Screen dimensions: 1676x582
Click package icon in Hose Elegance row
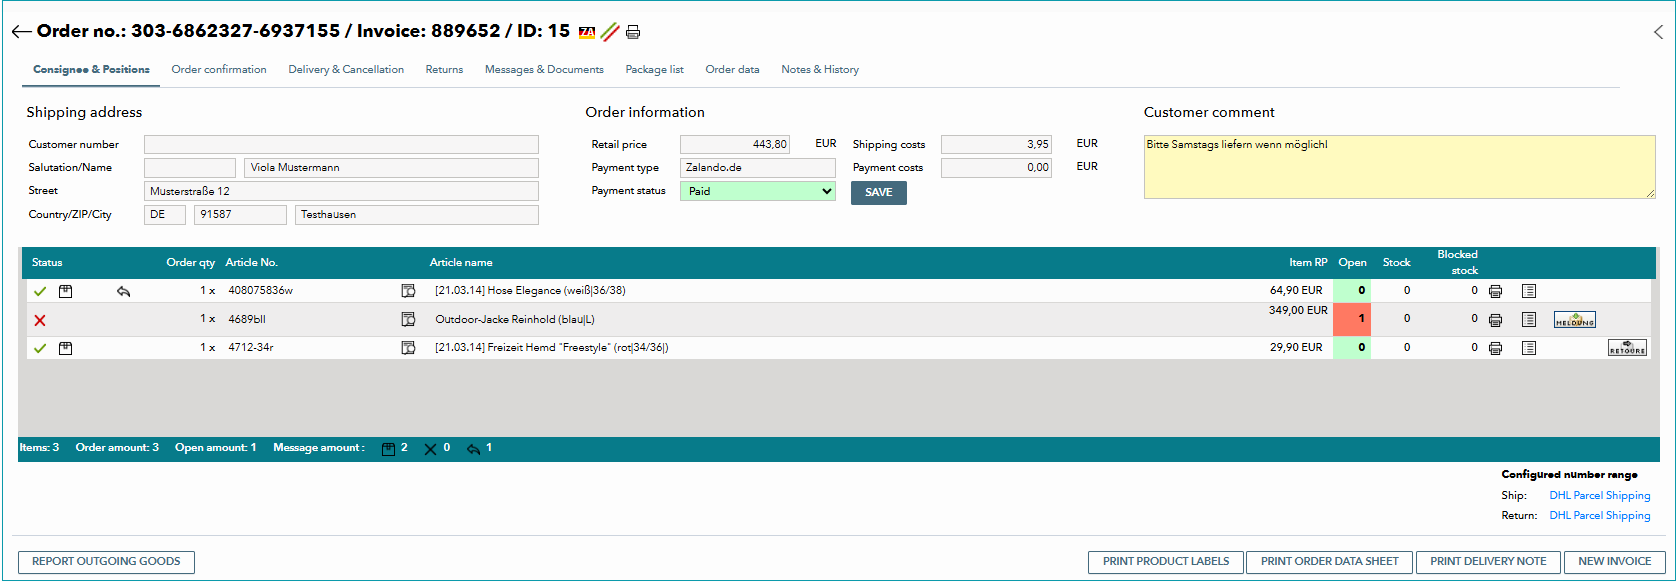coord(65,291)
